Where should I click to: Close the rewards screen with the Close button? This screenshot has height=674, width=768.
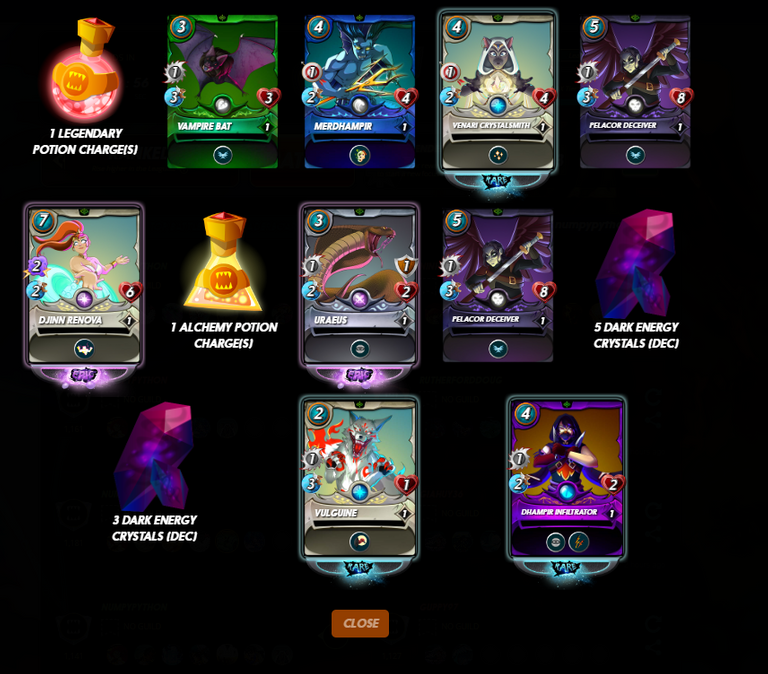tap(360, 624)
